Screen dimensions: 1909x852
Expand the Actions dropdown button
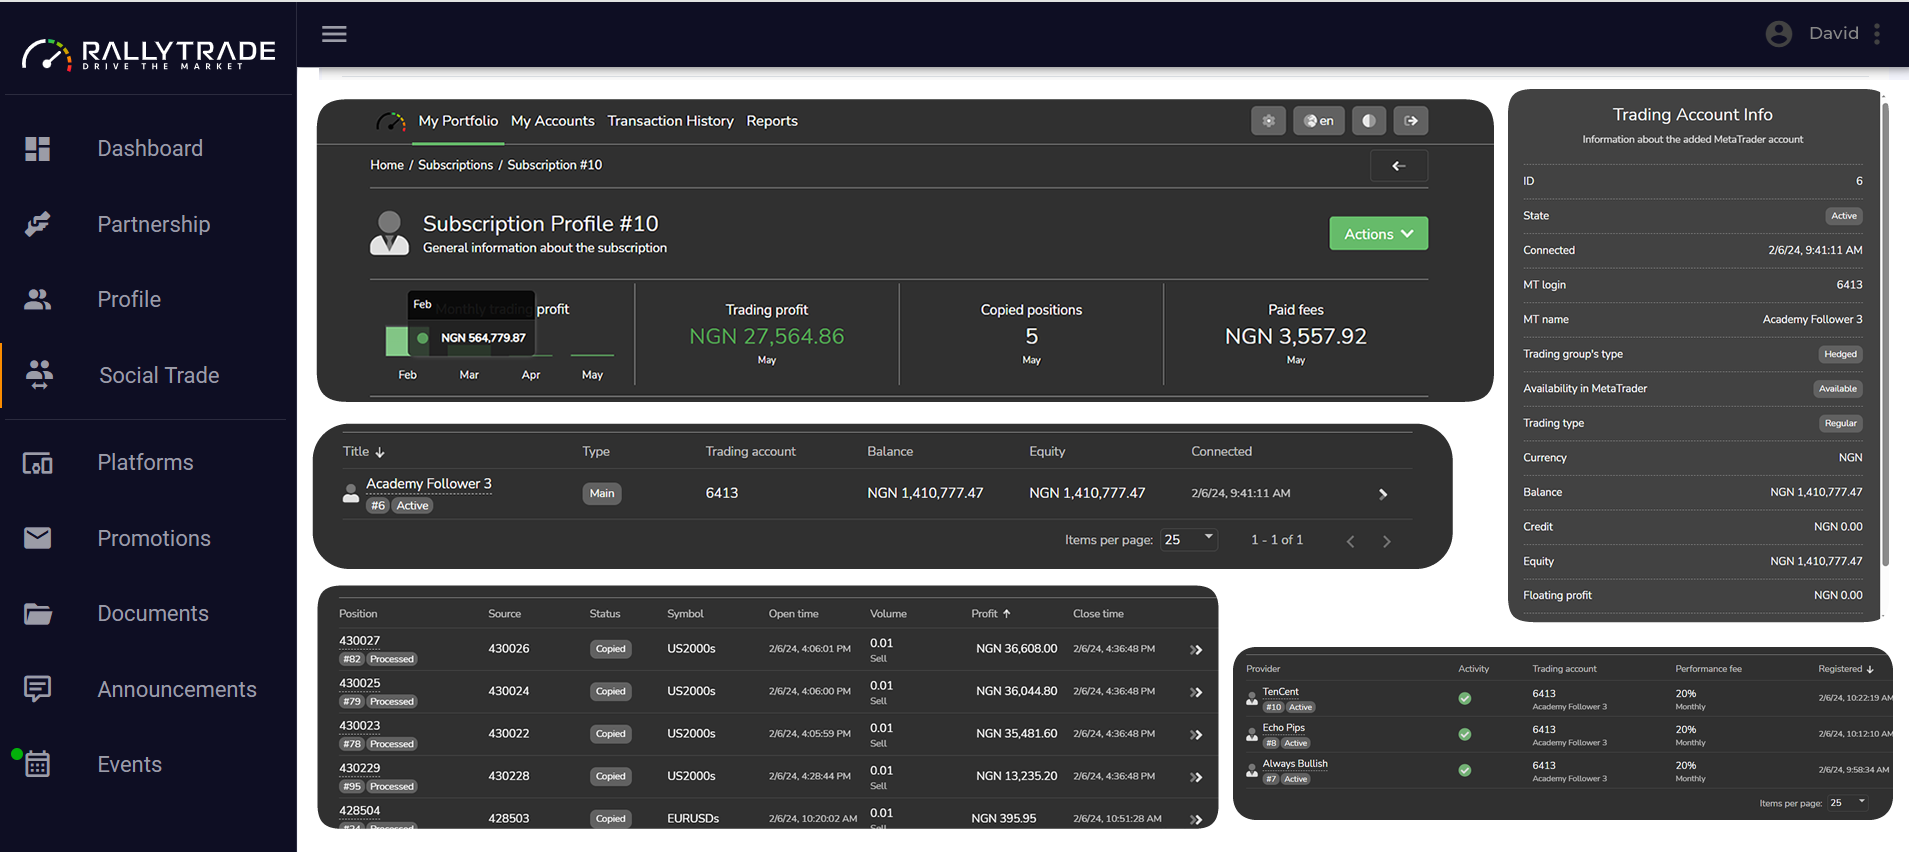point(1378,234)
